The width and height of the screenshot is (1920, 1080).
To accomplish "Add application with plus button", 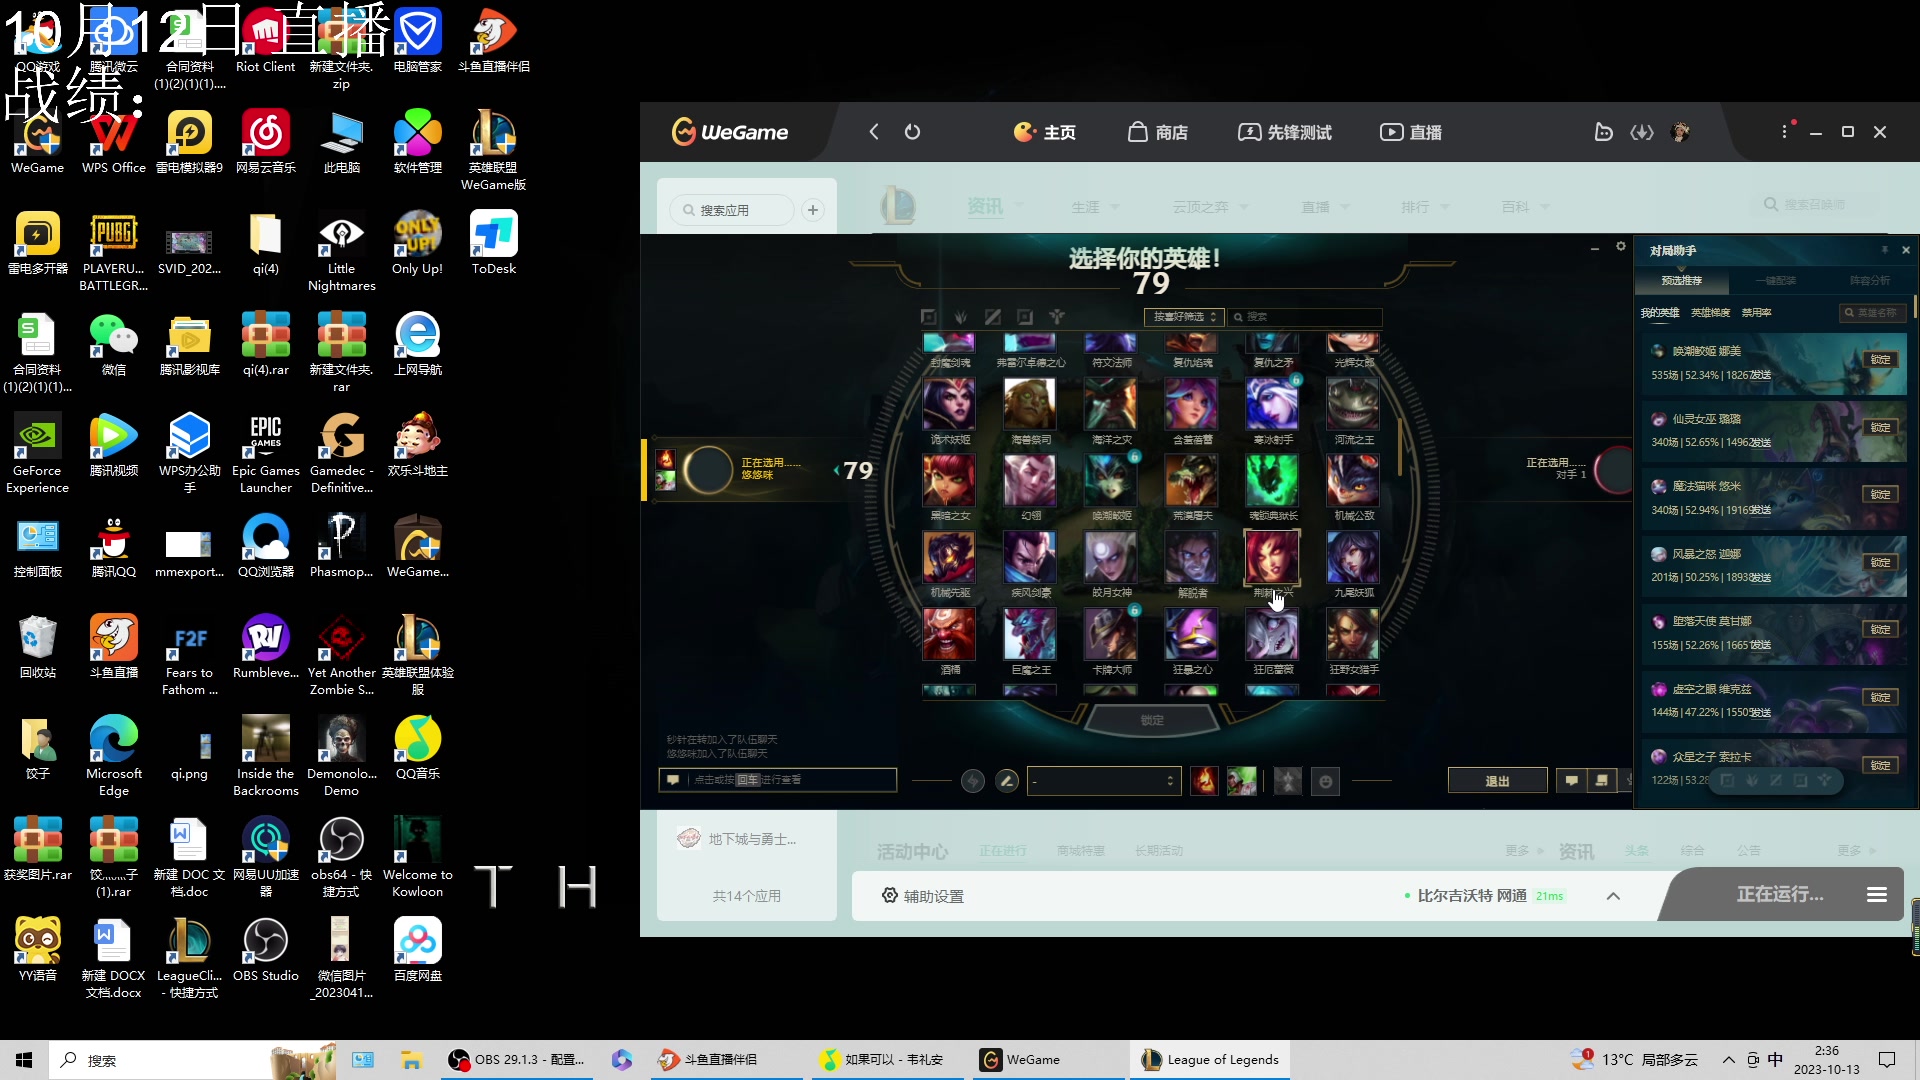I will [x=813, y=210].
